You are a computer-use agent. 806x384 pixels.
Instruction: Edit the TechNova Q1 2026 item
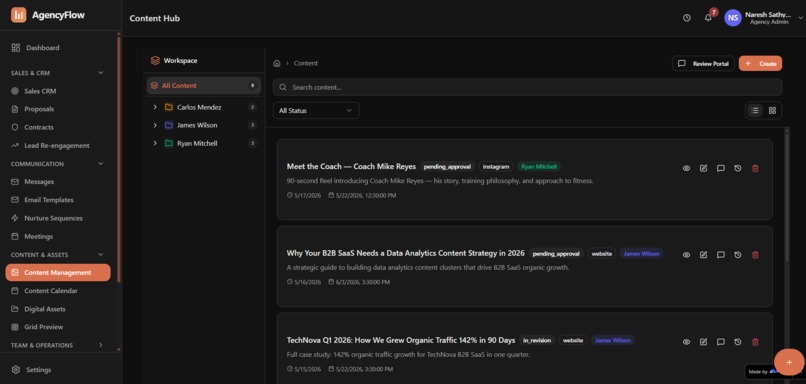tap(703, 342)
